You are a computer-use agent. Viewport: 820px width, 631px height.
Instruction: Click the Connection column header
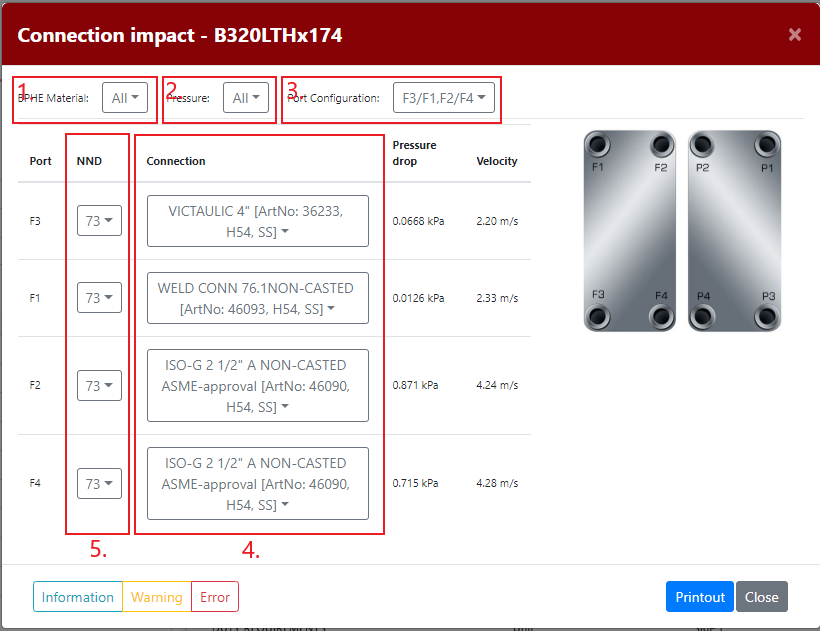point(176,161)
